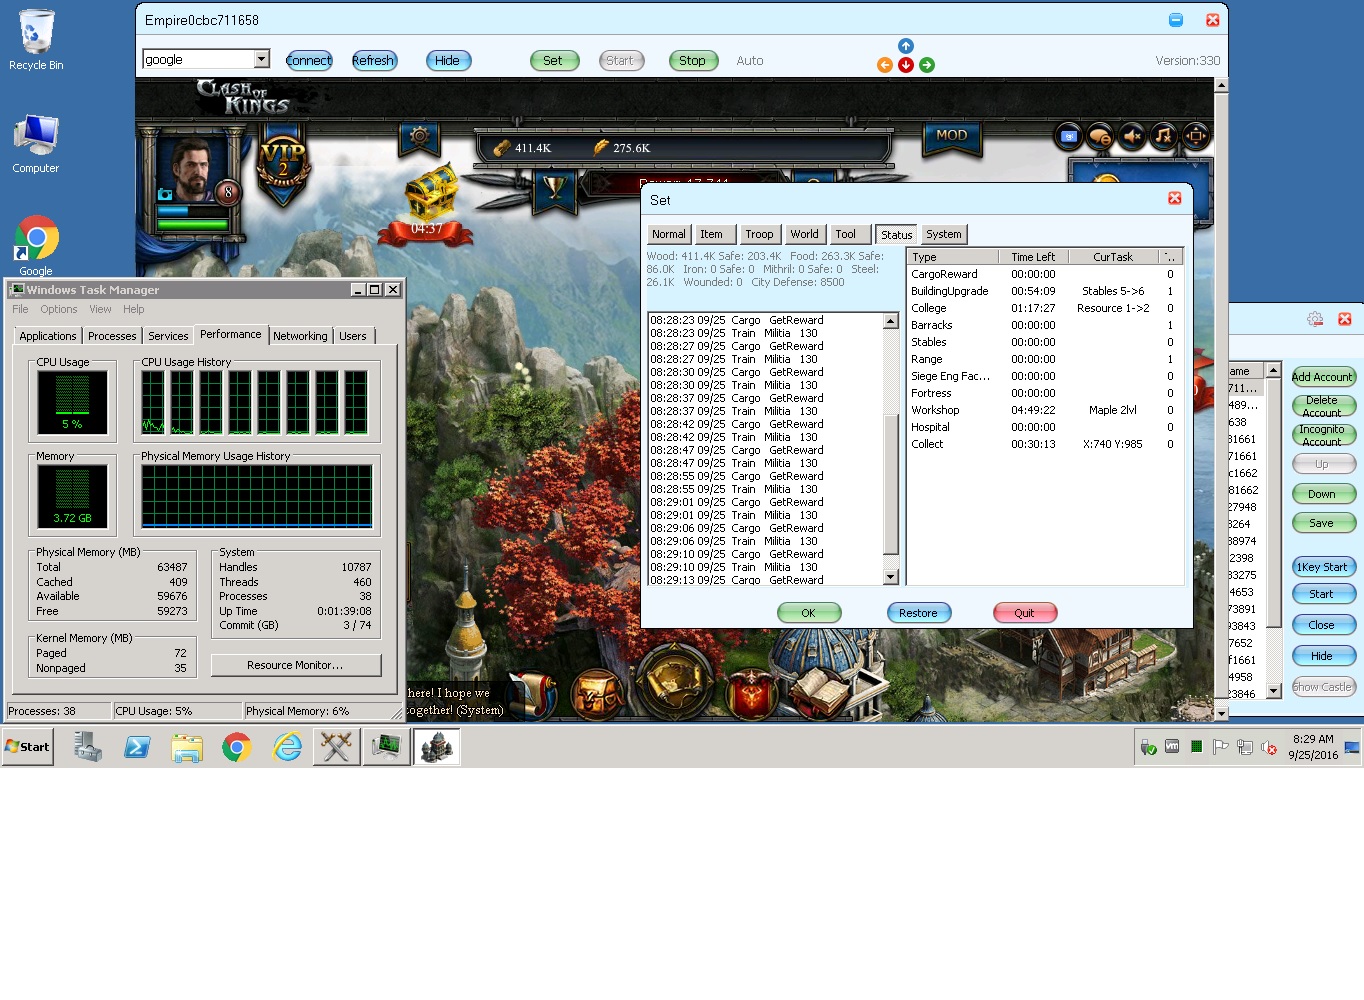Select the Workshop status row
1364x1000 pixels.
[1045, 410]
